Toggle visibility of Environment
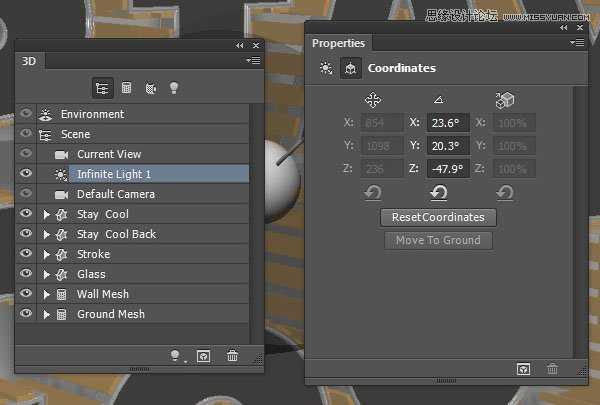The image size is (600, 405). tap(26, 113)
